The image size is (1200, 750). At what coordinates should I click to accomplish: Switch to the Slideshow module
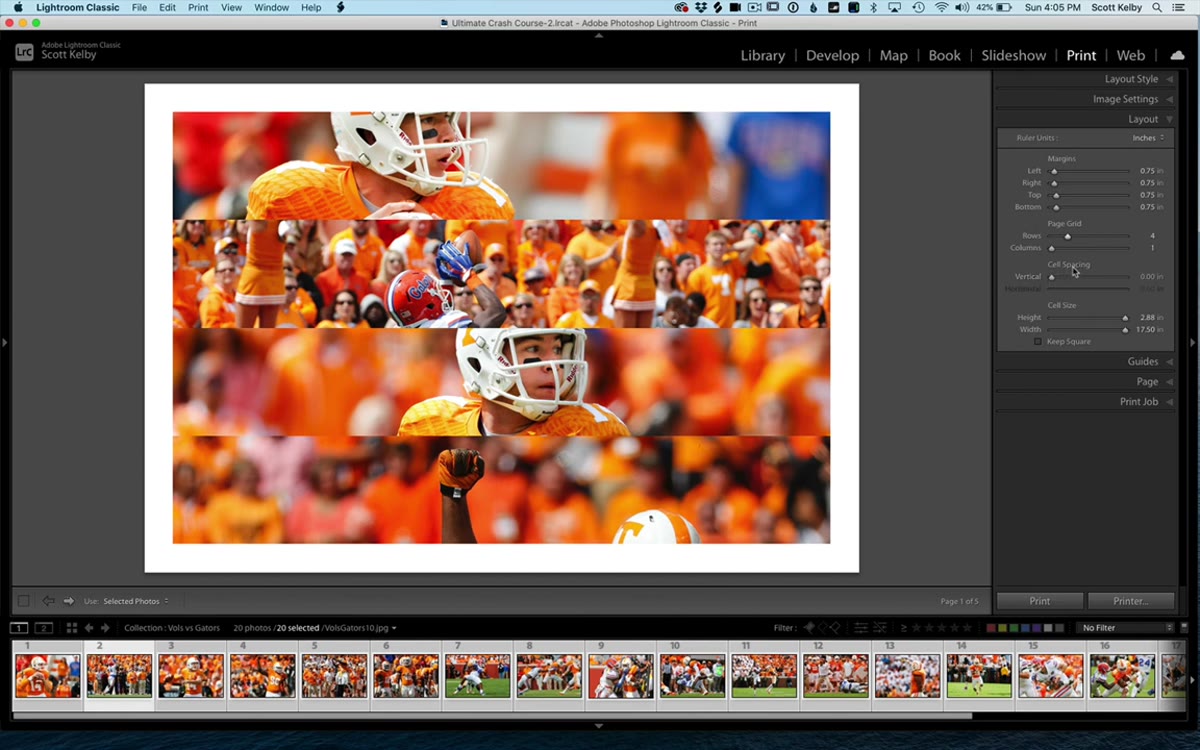tap(1013, 56)
